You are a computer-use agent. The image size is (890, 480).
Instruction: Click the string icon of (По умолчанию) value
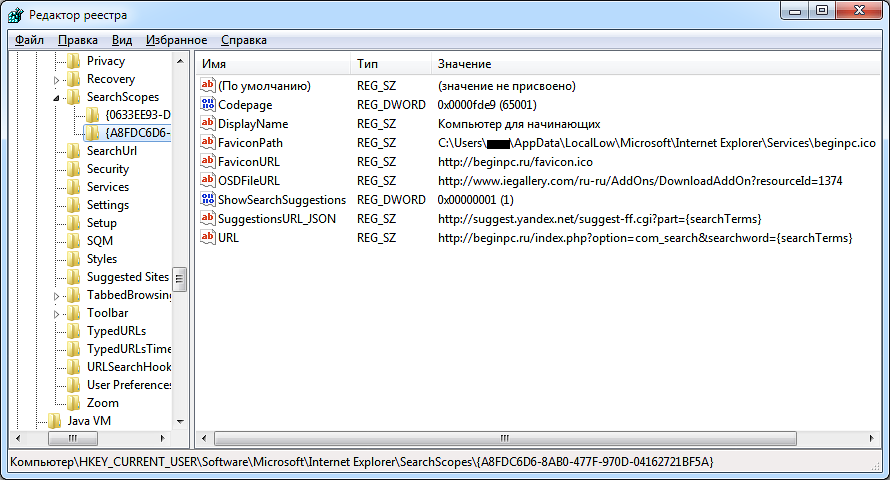(x=208, y=86)
